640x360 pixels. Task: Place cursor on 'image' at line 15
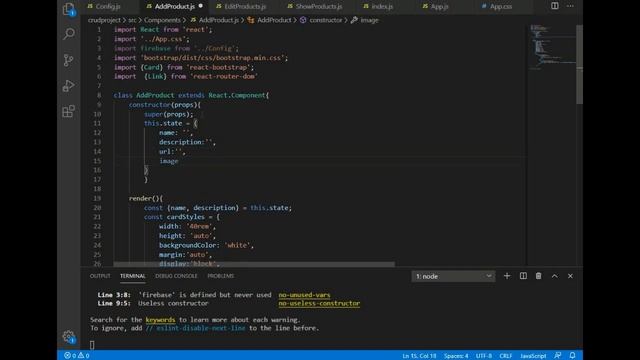click(x=169, y=161)
